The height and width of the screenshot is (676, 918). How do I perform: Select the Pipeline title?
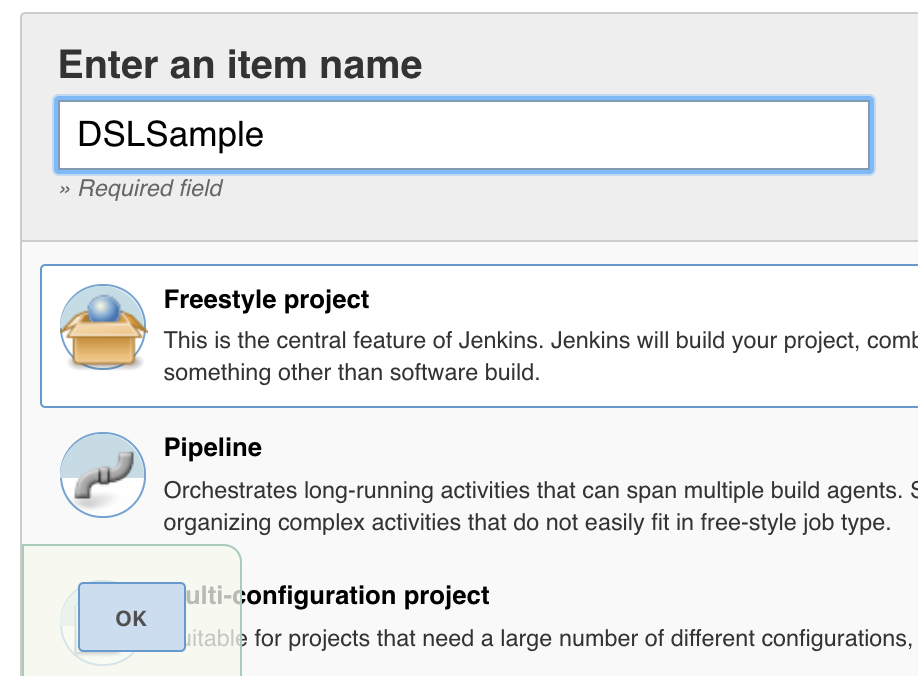(213, 447)
